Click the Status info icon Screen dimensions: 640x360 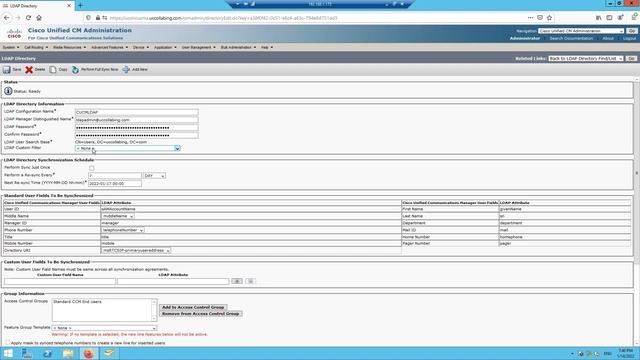pos(8,91)
